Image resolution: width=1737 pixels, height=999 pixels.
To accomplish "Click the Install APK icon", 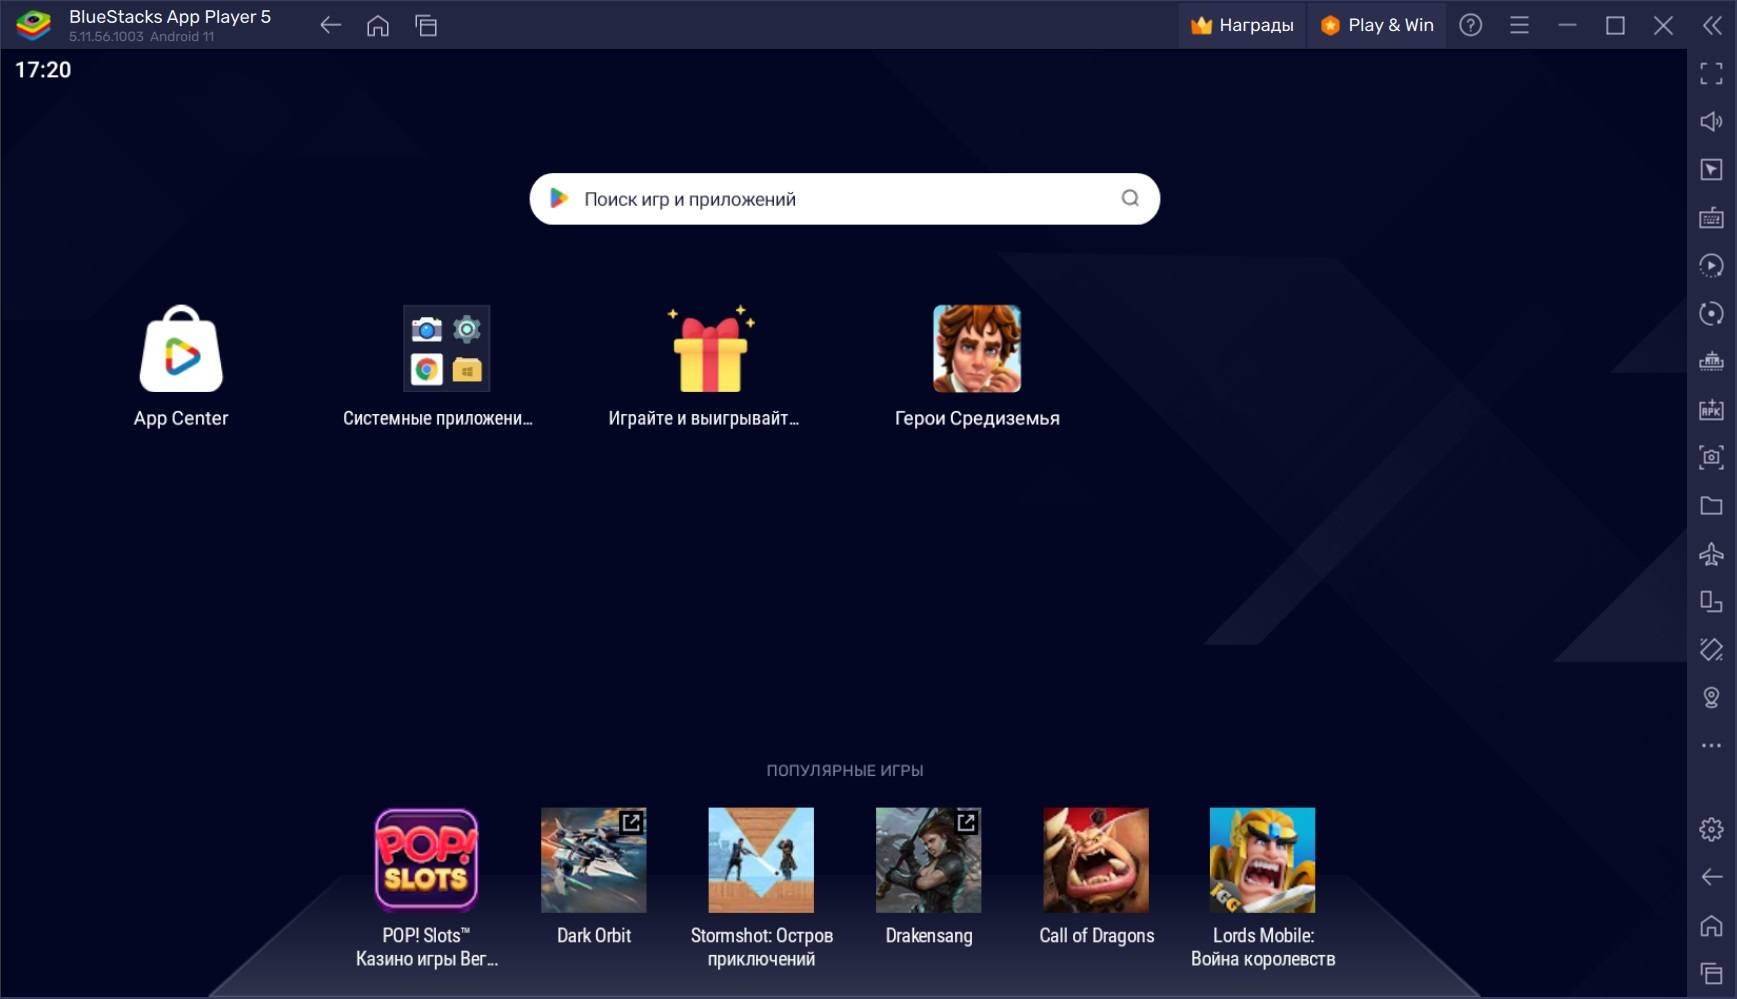I will (x=1711, y=409).
